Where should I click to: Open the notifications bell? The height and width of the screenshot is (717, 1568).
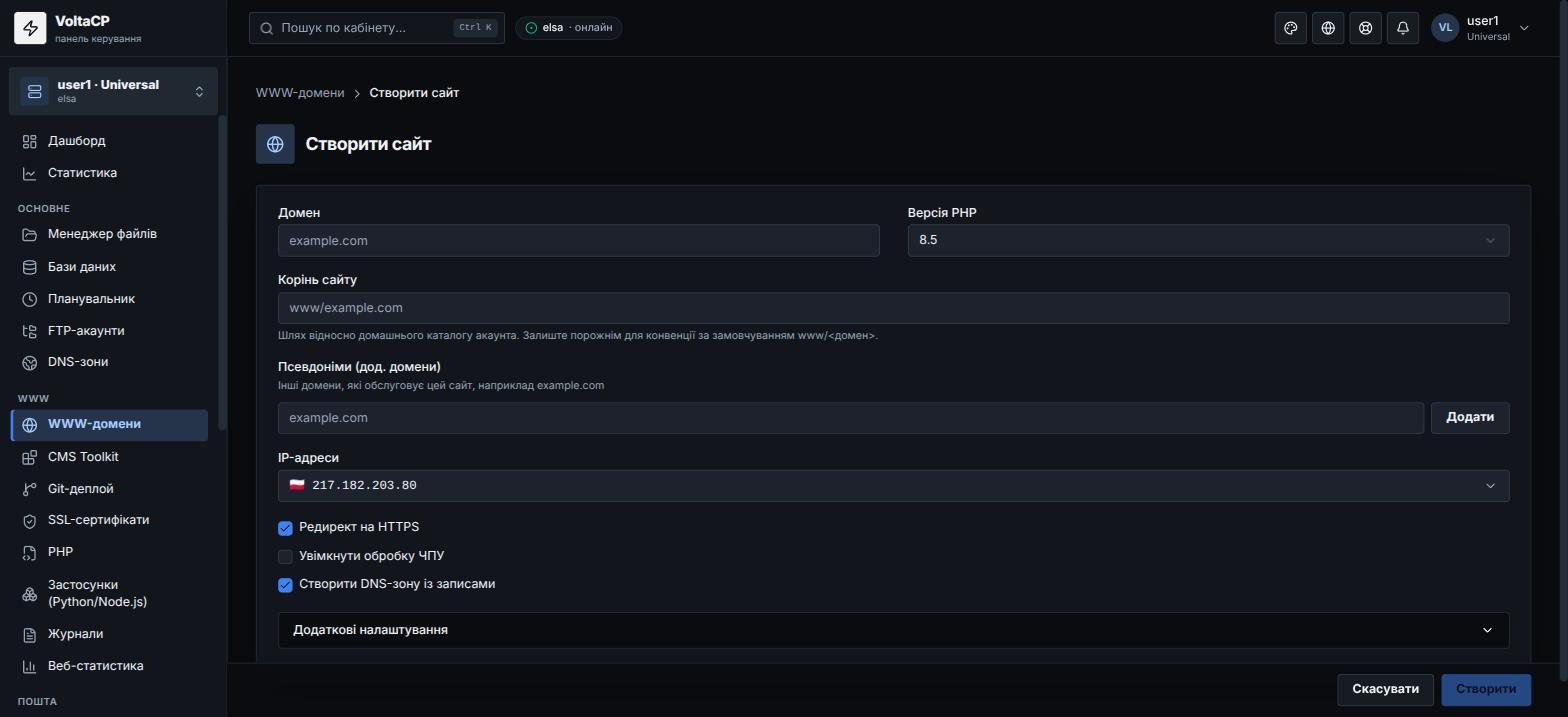pyautogui.click(x=1403, y=28)
